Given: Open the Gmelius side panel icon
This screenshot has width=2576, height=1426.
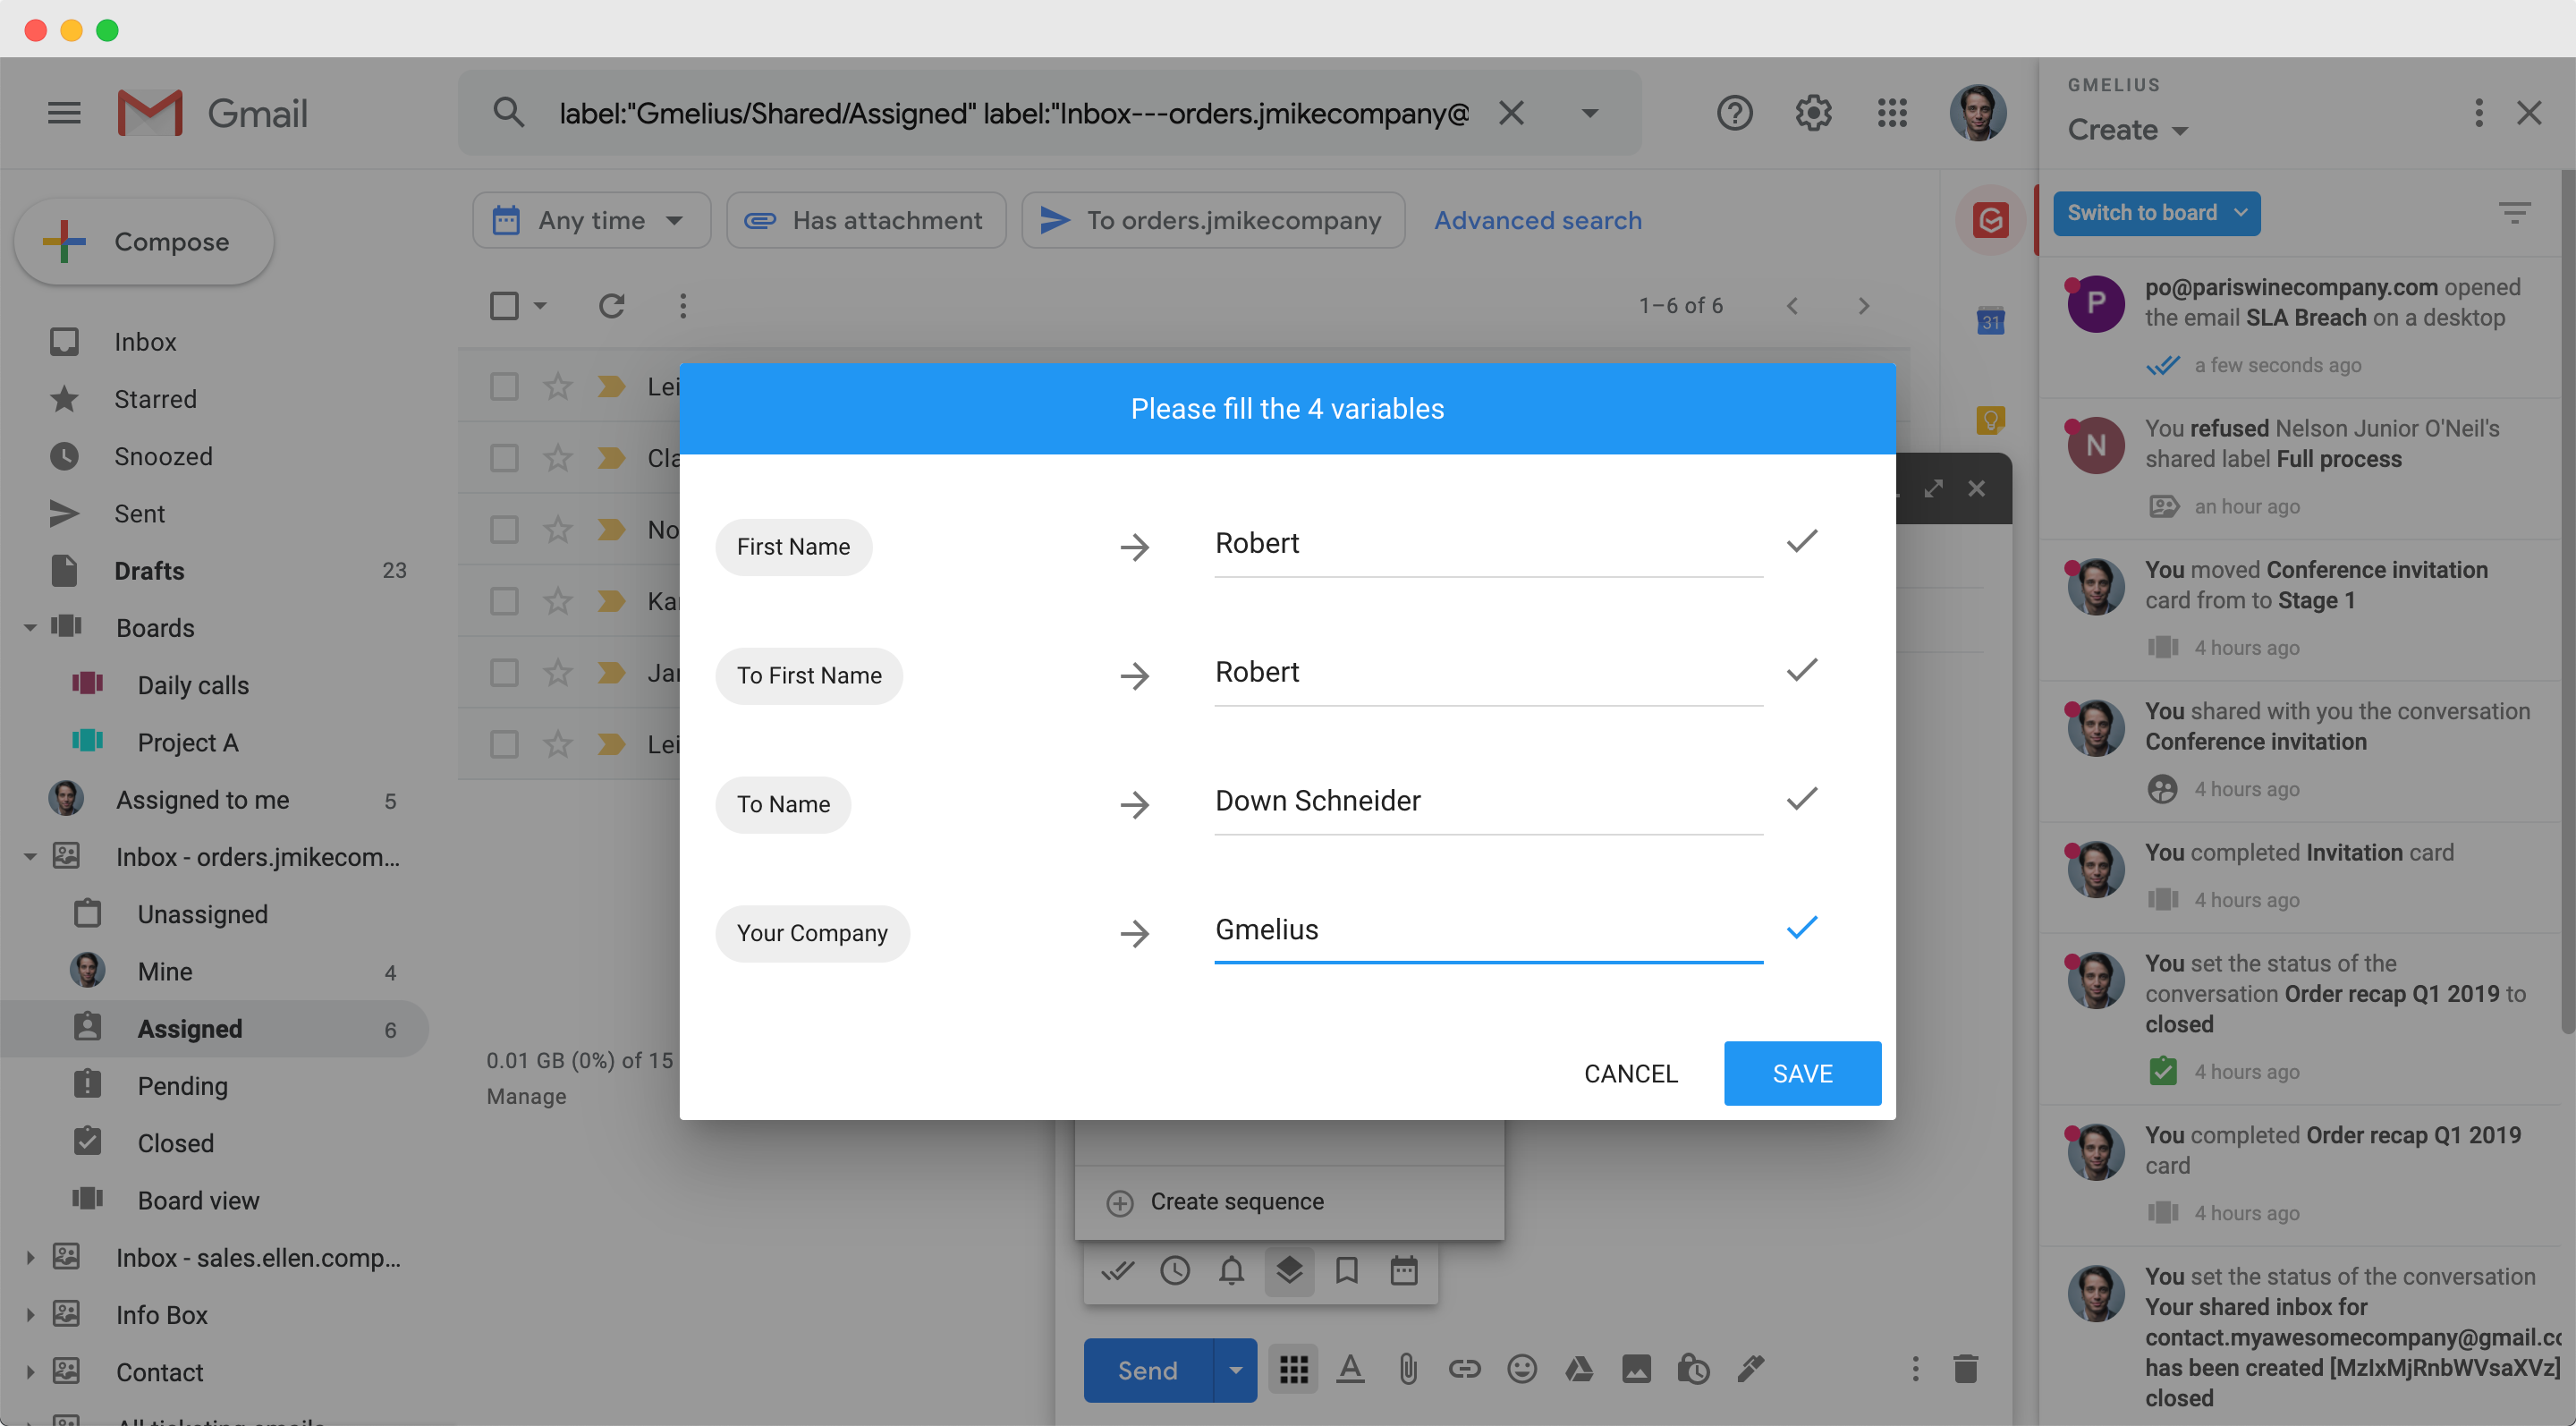Looking at the screenshot, I should [x=1990, y=220].
